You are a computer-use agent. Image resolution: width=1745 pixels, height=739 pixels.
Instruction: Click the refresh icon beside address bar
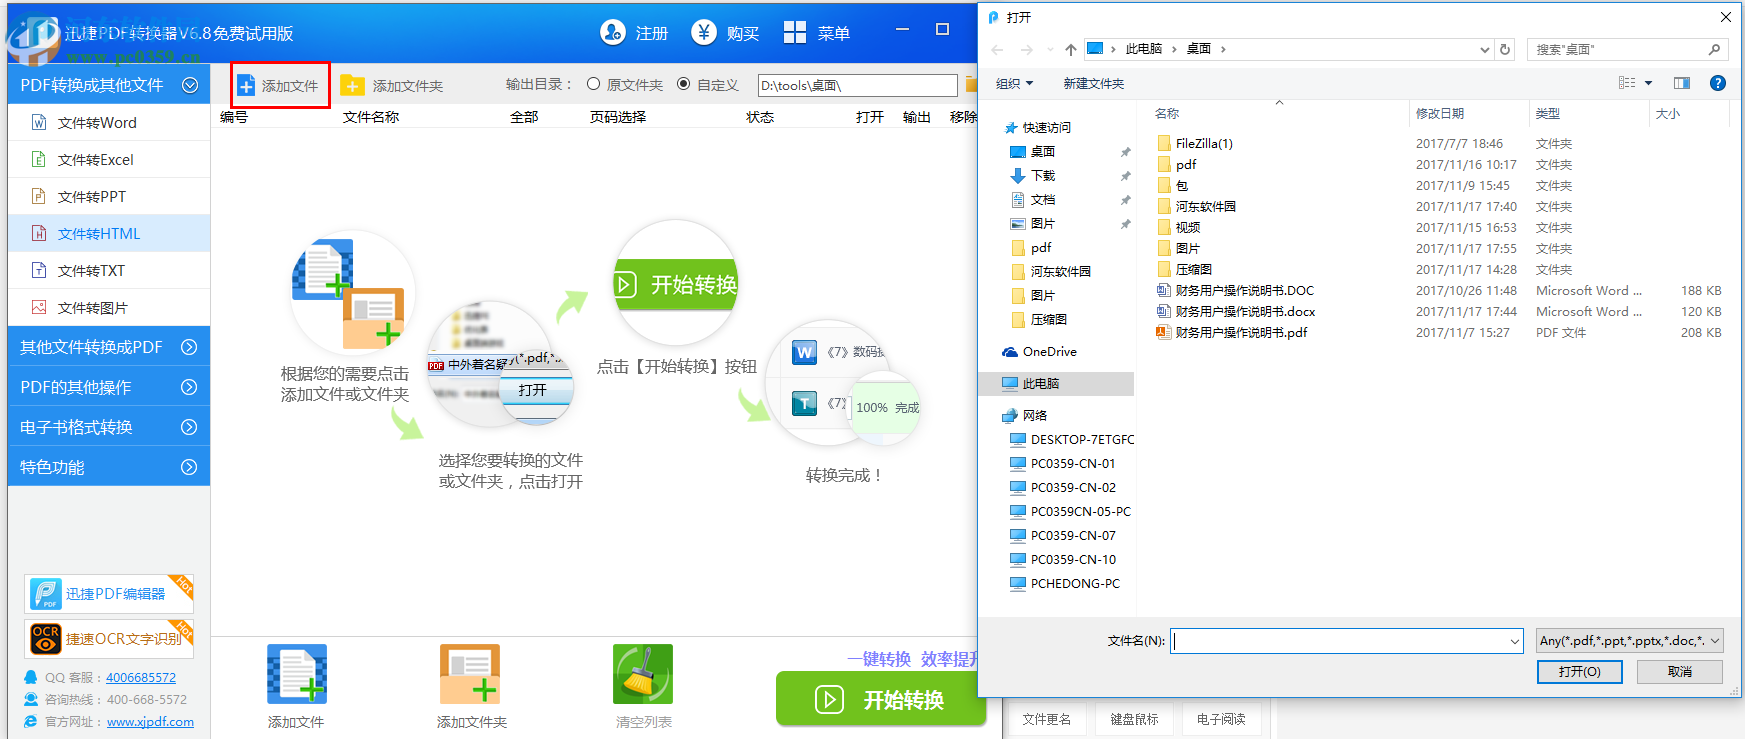(1505, 49)
